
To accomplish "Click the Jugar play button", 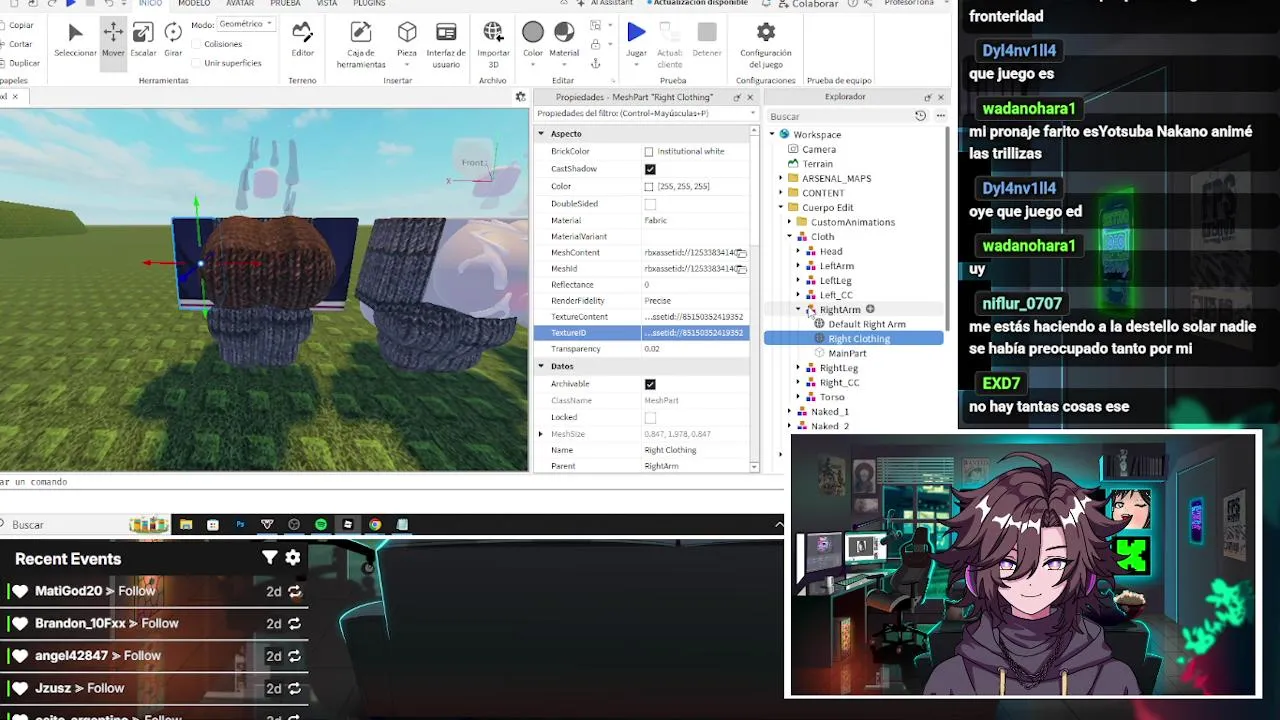I will click(636, 40).
